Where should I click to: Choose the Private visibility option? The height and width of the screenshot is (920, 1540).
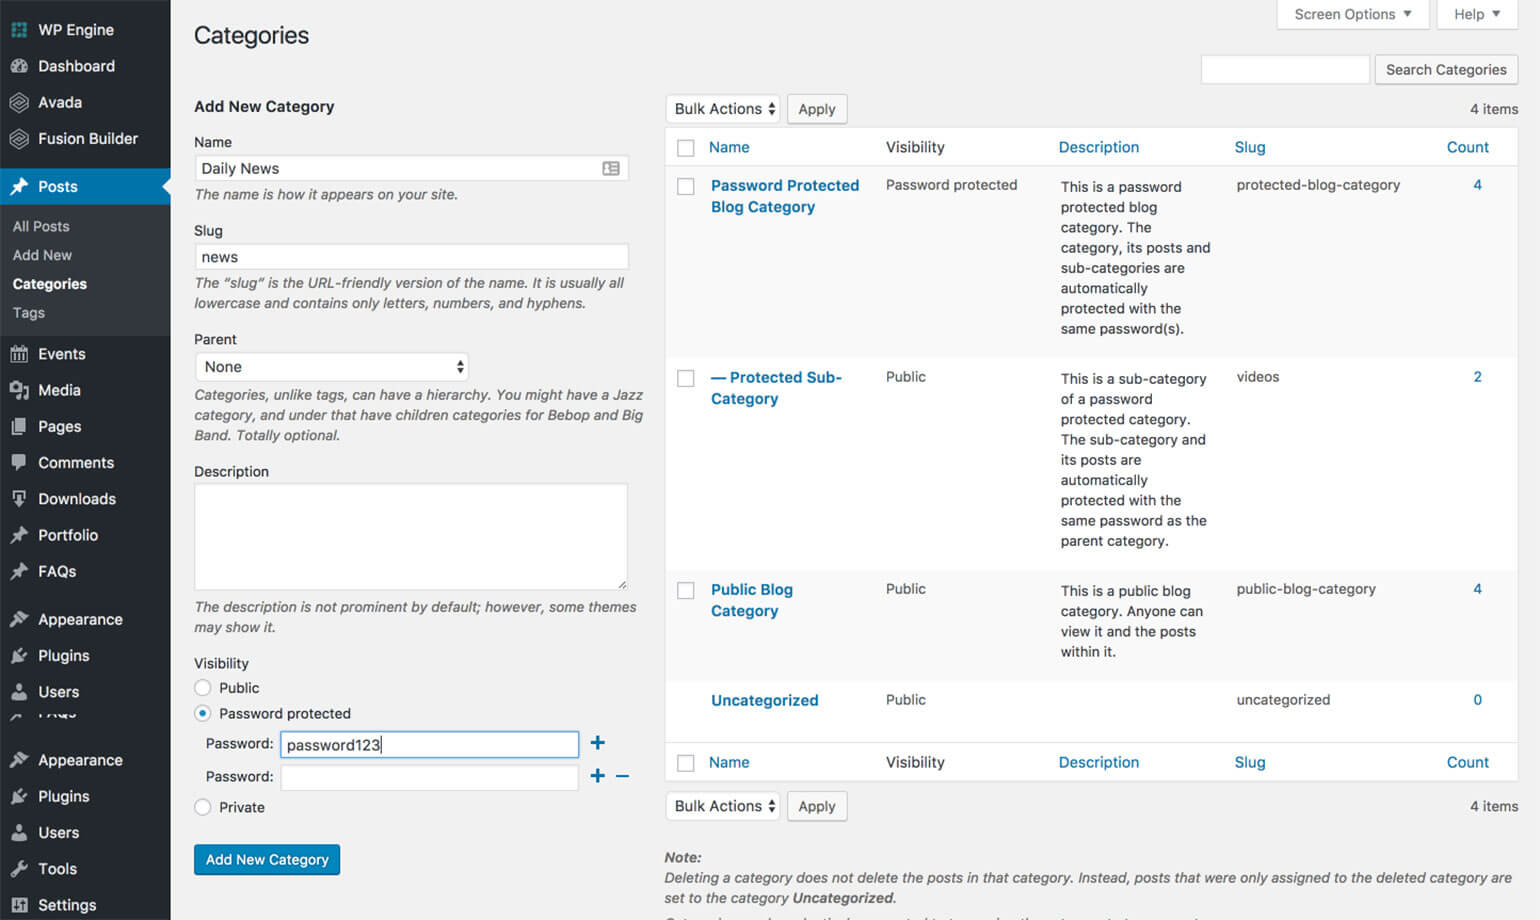[203, 807]
